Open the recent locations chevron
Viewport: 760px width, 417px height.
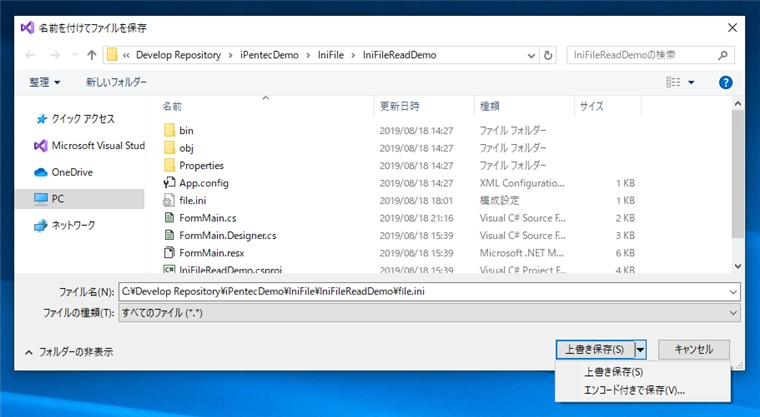click(74, 55)
